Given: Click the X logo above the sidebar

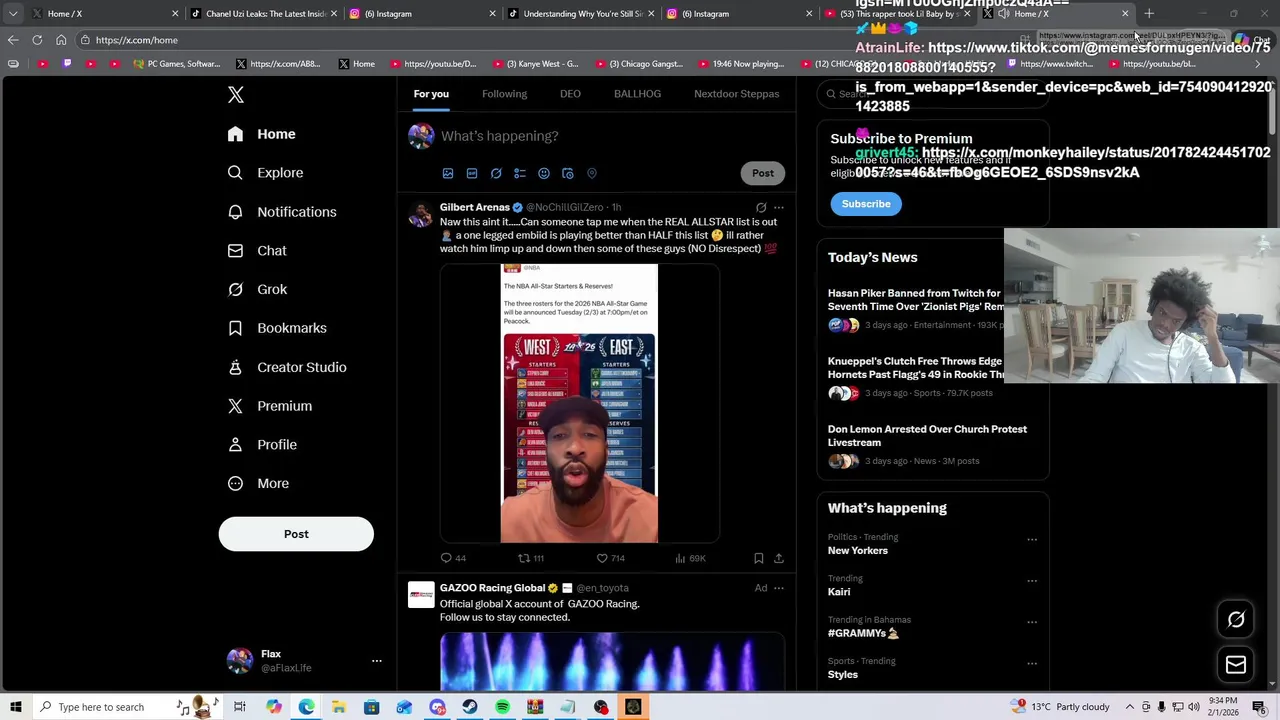Looking at the screenshot, I should pos(236,95).
